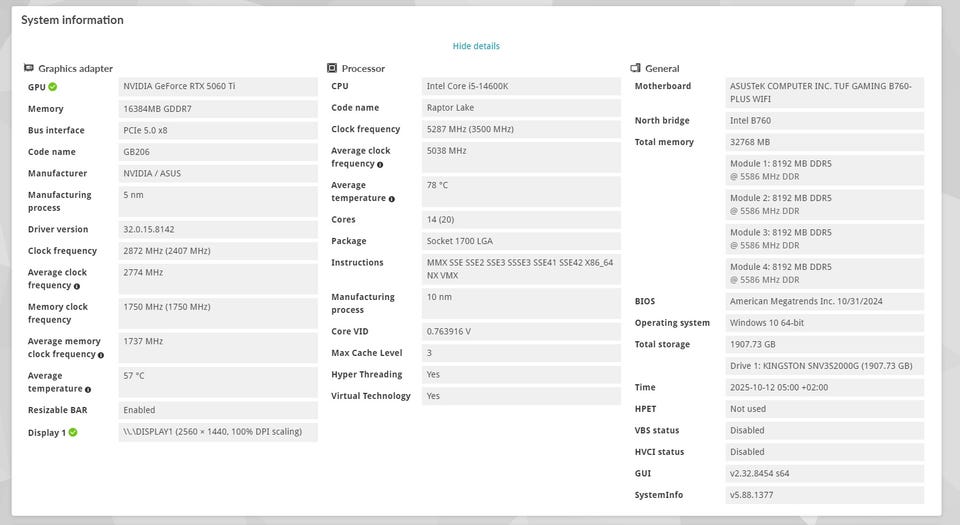
Task: Select the 16384MB GDDR7 memory value
Action: pos(218,108)
